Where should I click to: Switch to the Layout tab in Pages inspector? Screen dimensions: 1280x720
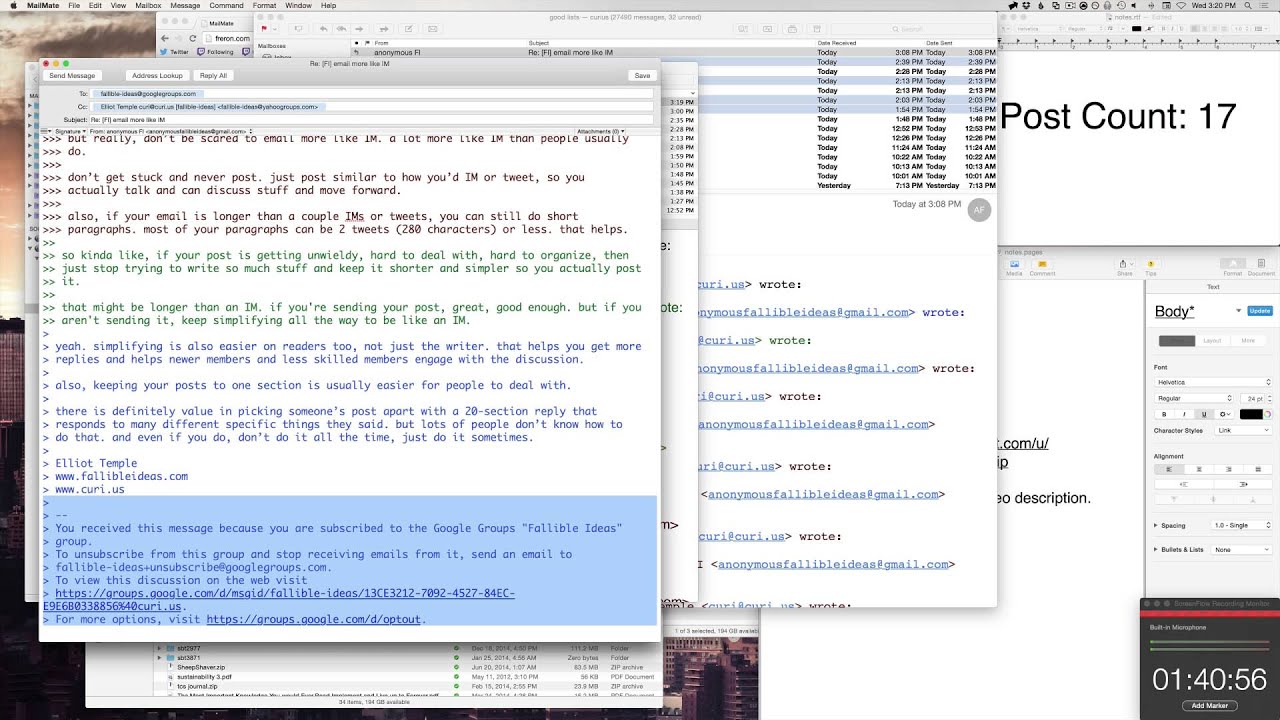1212,341
